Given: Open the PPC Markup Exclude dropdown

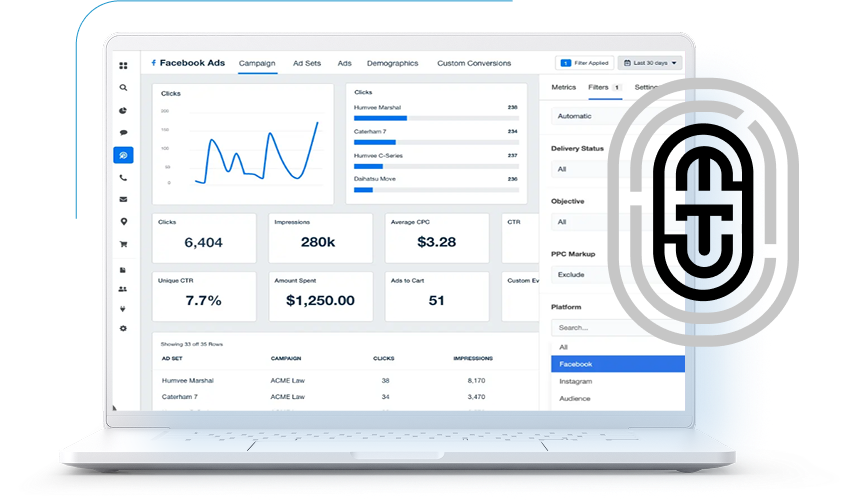Looking at the screenshot, I should click(618, 274).
